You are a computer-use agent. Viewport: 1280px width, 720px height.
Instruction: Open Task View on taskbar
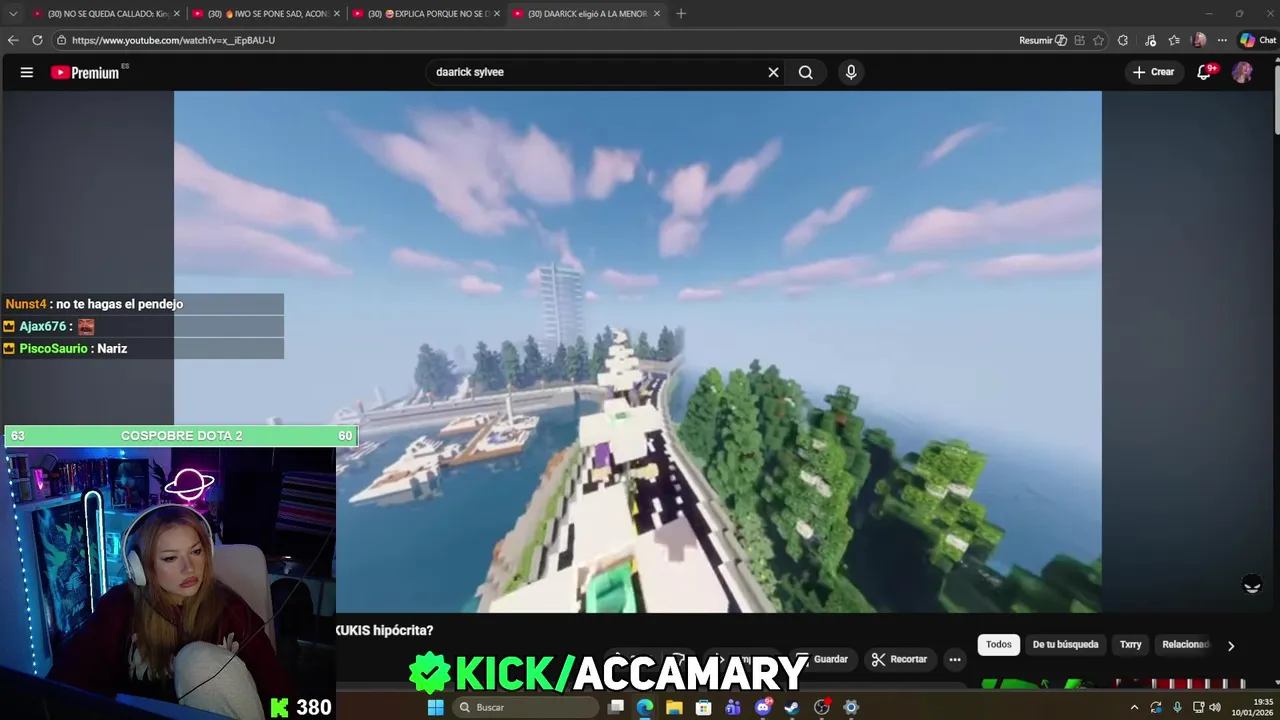[x=616, y=707]
